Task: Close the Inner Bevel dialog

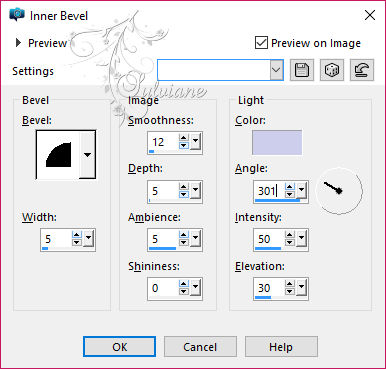Action: (370, 15)
